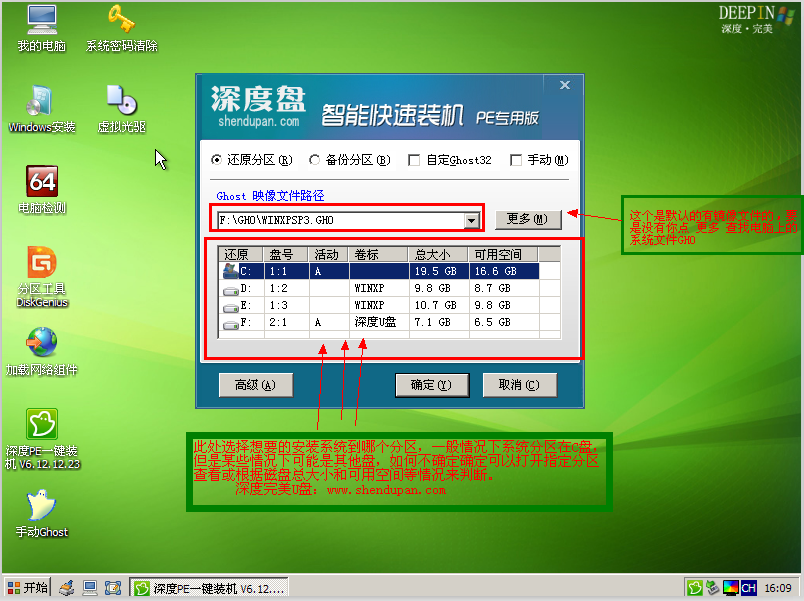Launch the 电脑检测 hardware detection tool

[x=40, y=186]
